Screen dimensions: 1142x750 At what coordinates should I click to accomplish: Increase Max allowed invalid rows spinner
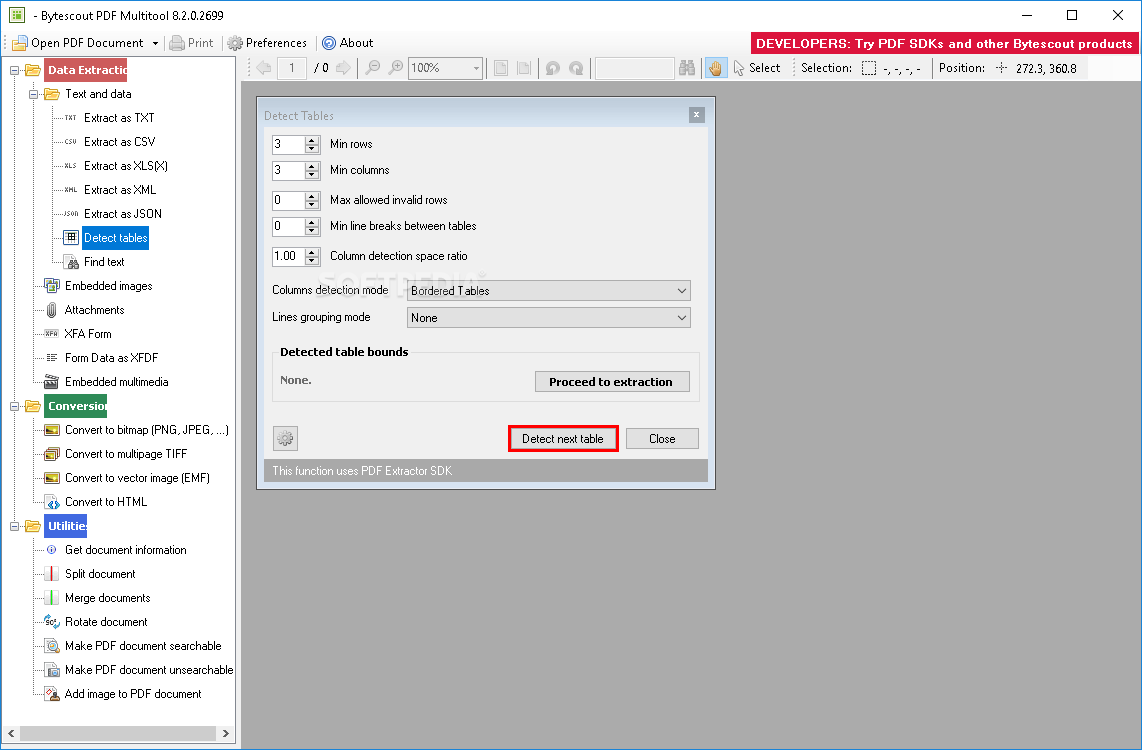click(x=312, y=197)
